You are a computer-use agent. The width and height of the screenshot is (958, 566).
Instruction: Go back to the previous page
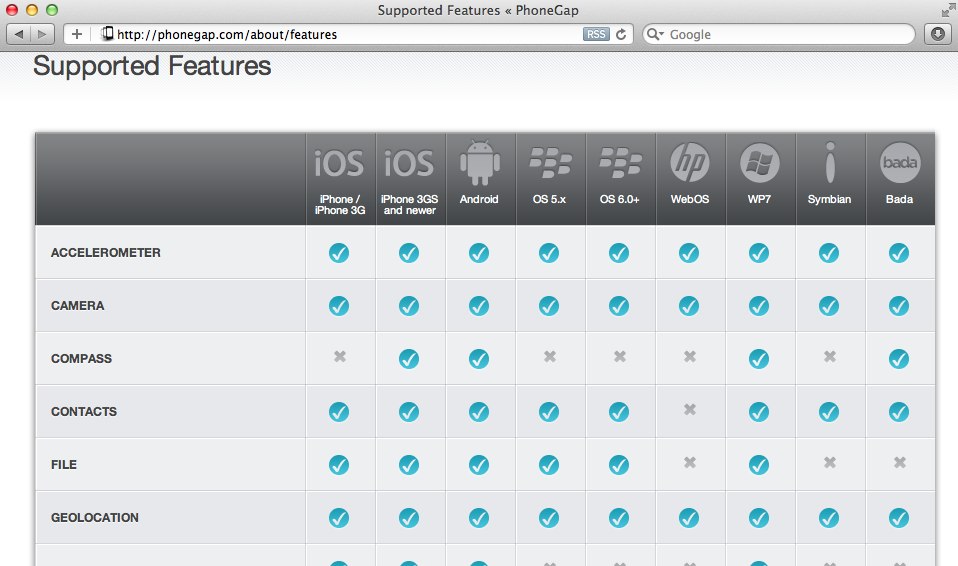[18, 34]
